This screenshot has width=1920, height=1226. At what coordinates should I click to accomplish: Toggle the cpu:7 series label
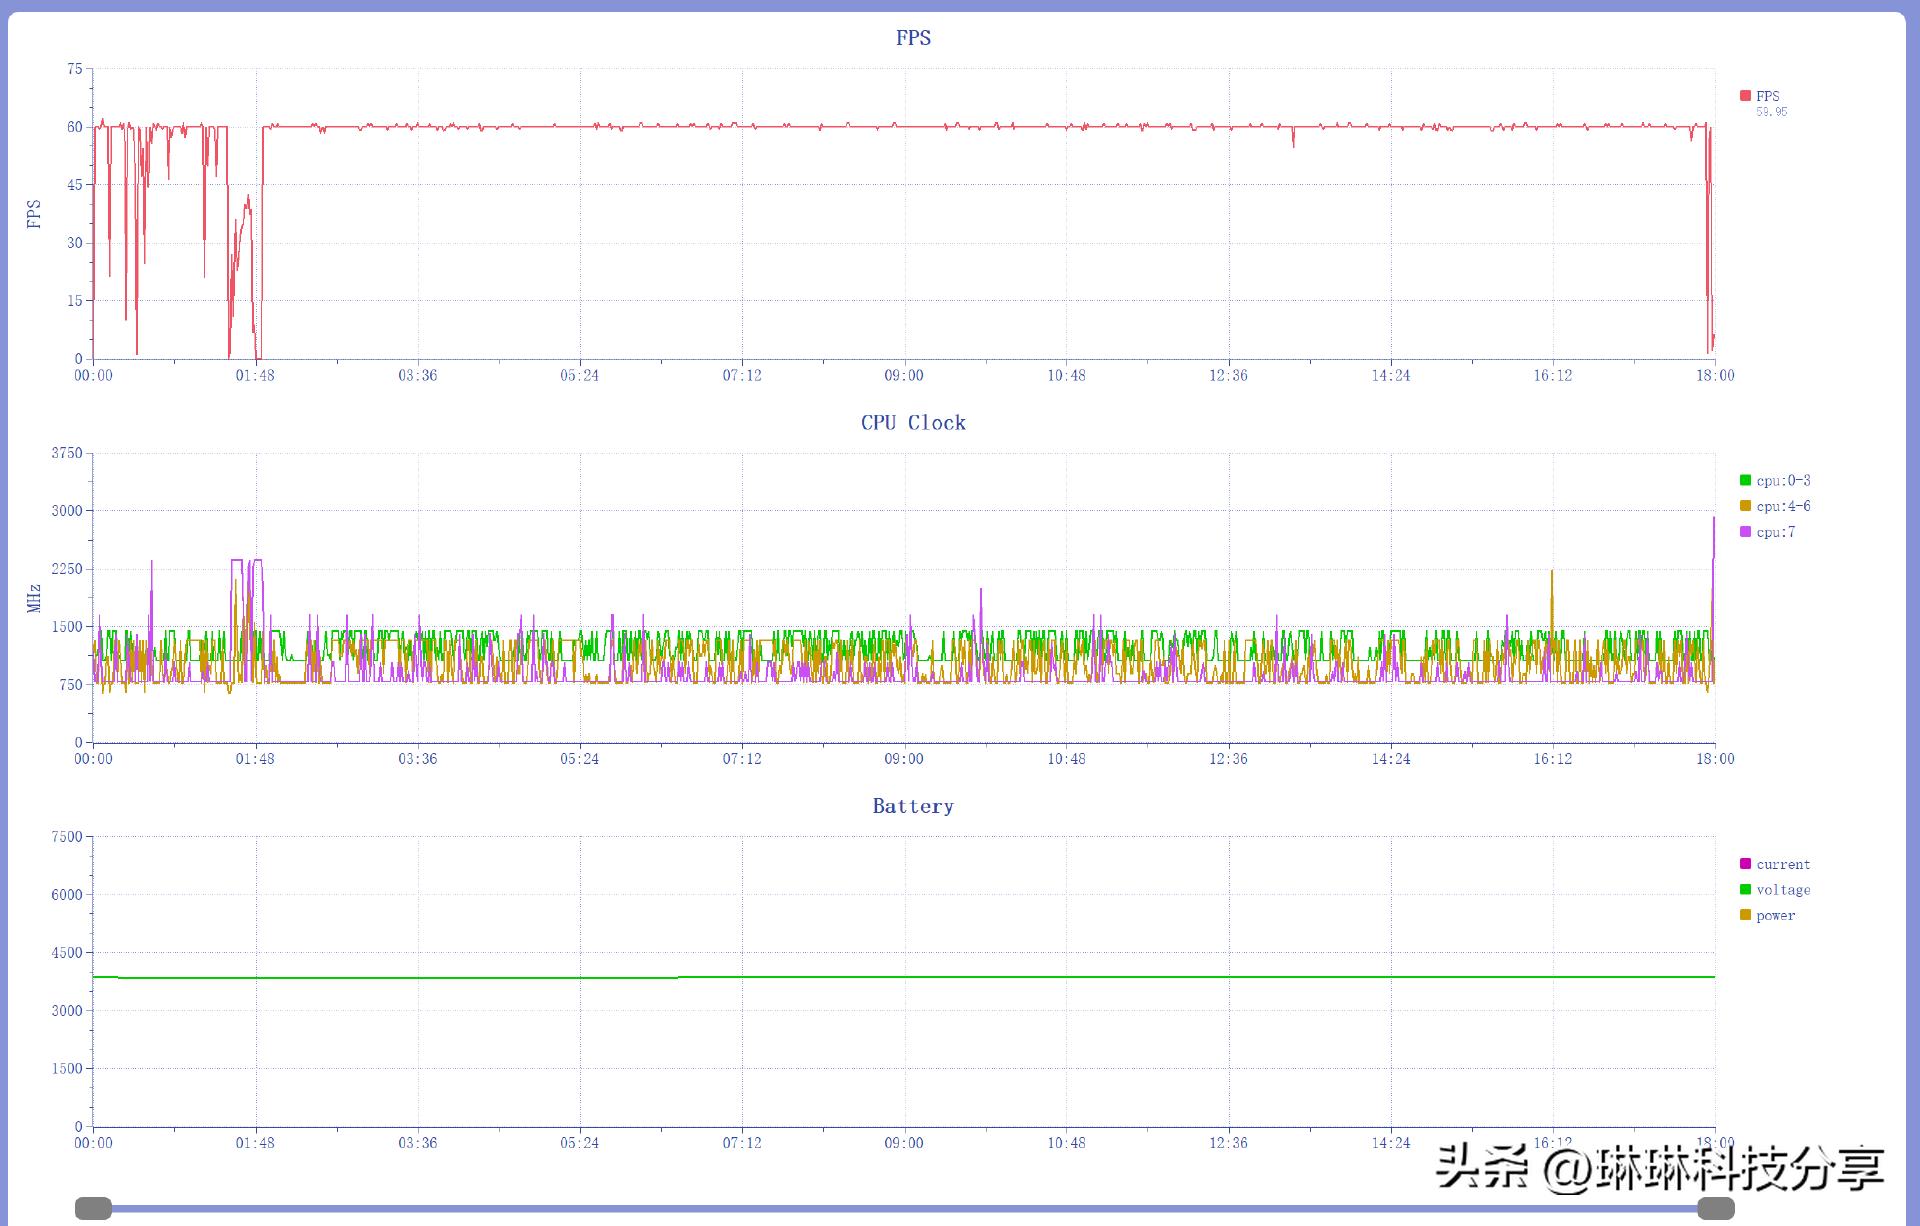point(1775,532)
